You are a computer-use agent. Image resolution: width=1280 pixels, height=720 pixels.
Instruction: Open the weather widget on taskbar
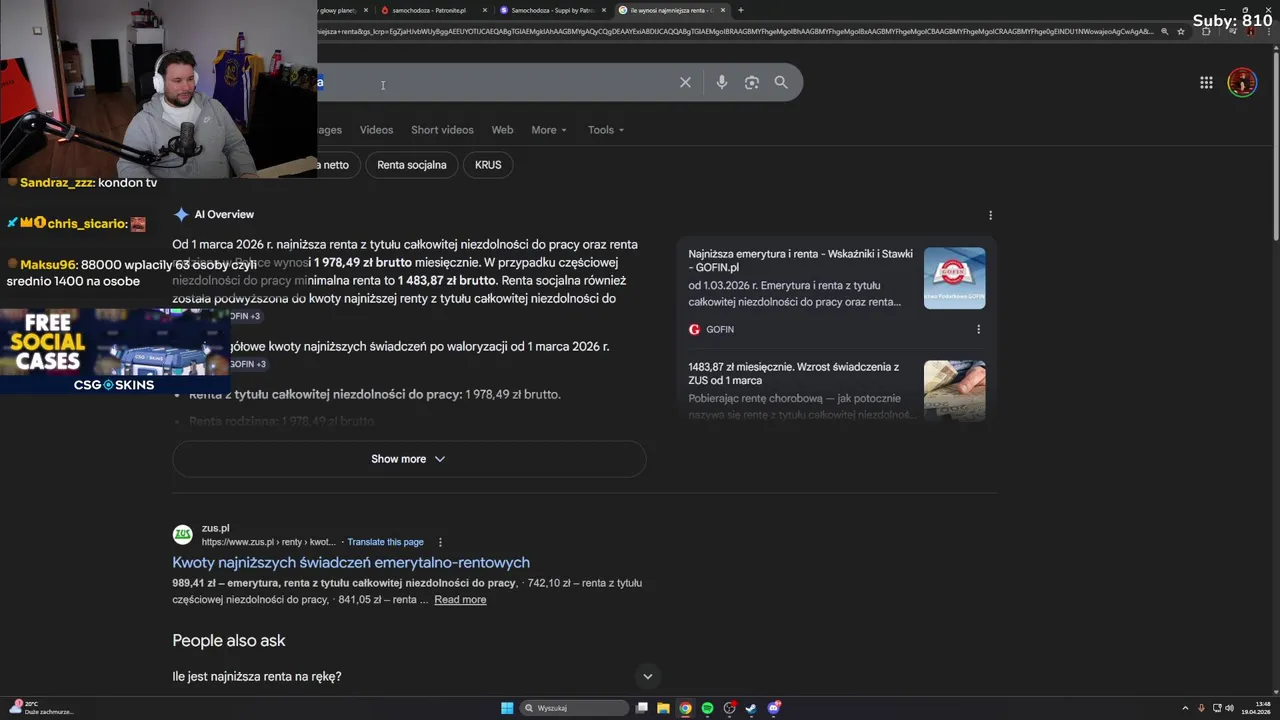(40, 707)
